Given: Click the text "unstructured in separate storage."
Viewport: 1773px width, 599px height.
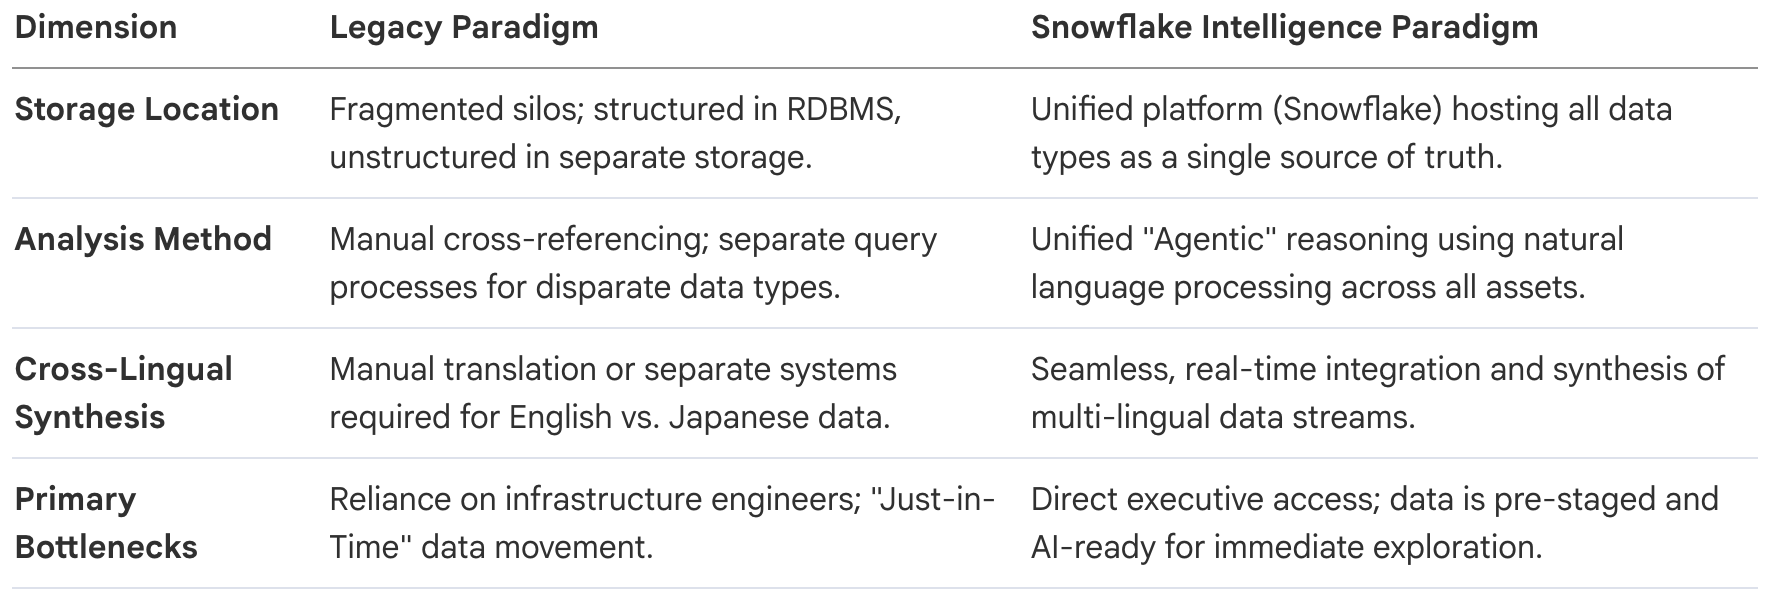Looking at the screenshot, I should pos(570,157).
